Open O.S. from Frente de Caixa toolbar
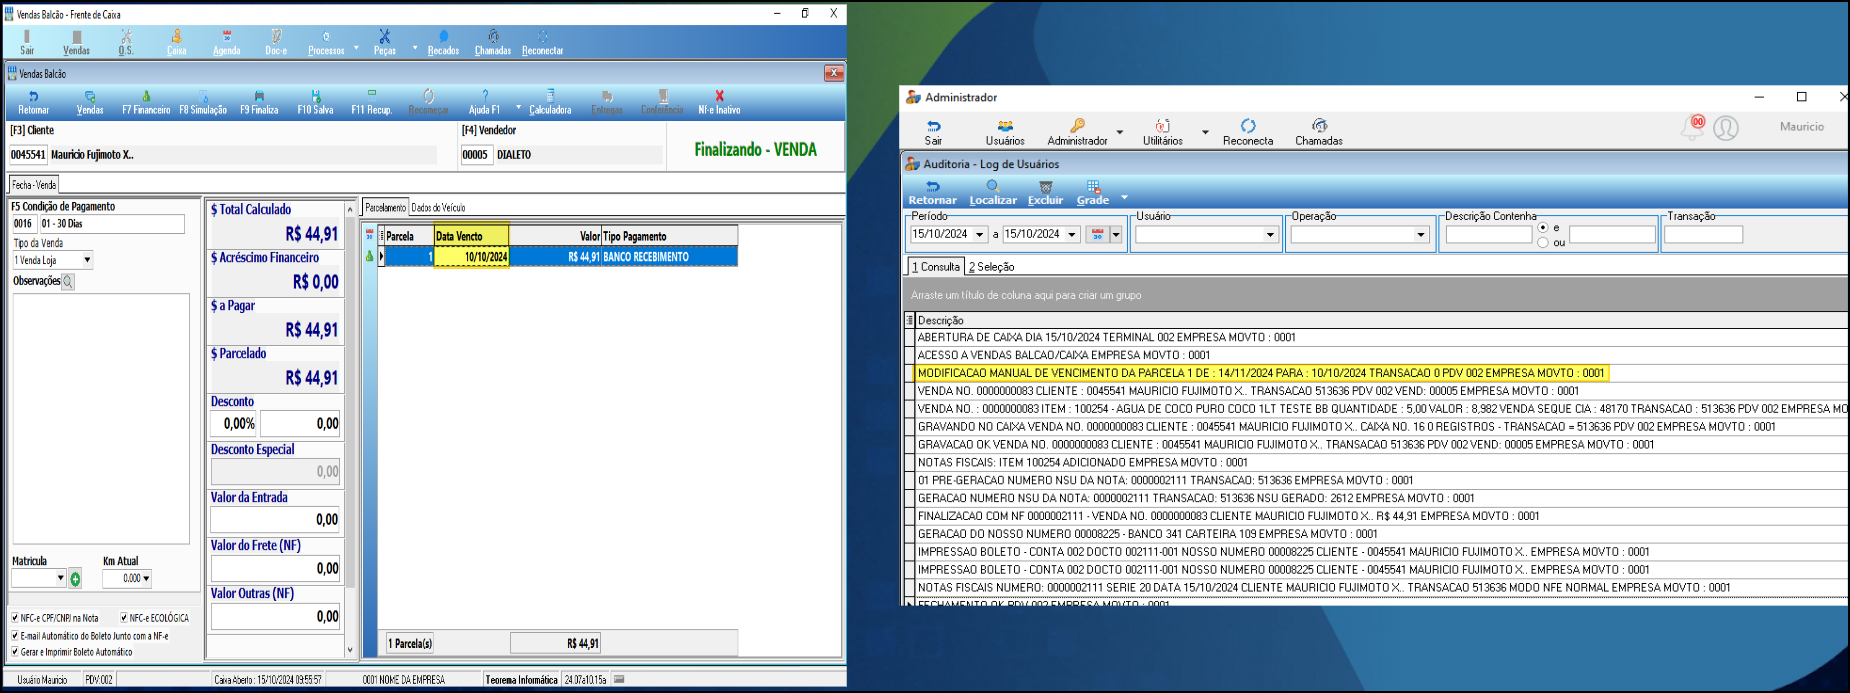The width and height of the screenshot is (1850, 693). pos(126,42)
